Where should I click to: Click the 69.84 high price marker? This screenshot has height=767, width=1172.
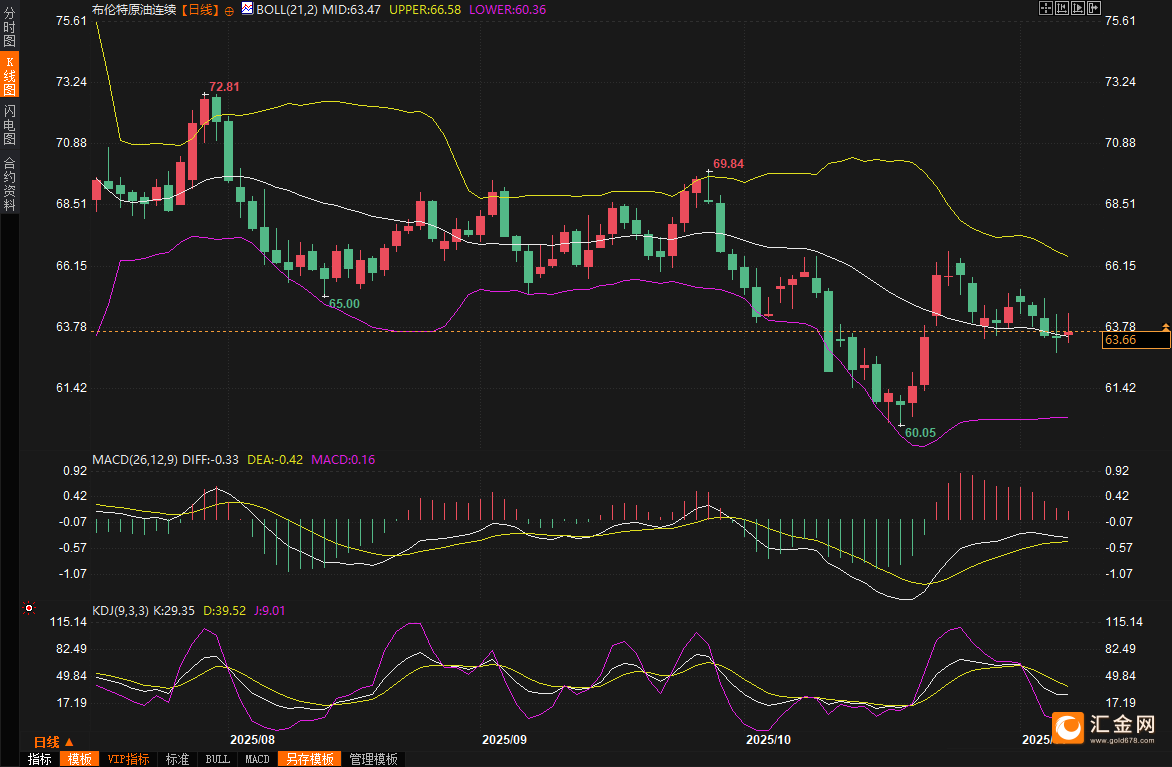728,164
